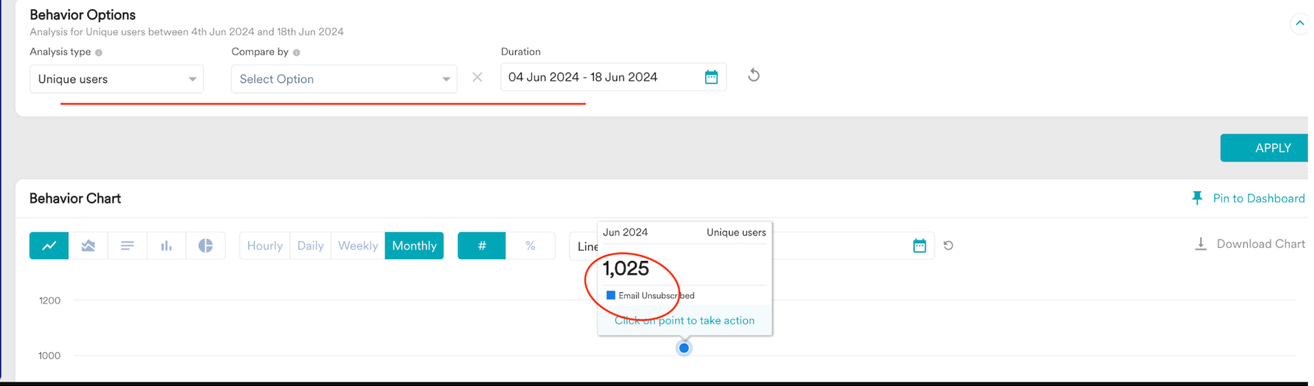Collapse the Behavior Options panel chevron
Screen dimensions: 1314x386
(x=1299, y=23)
